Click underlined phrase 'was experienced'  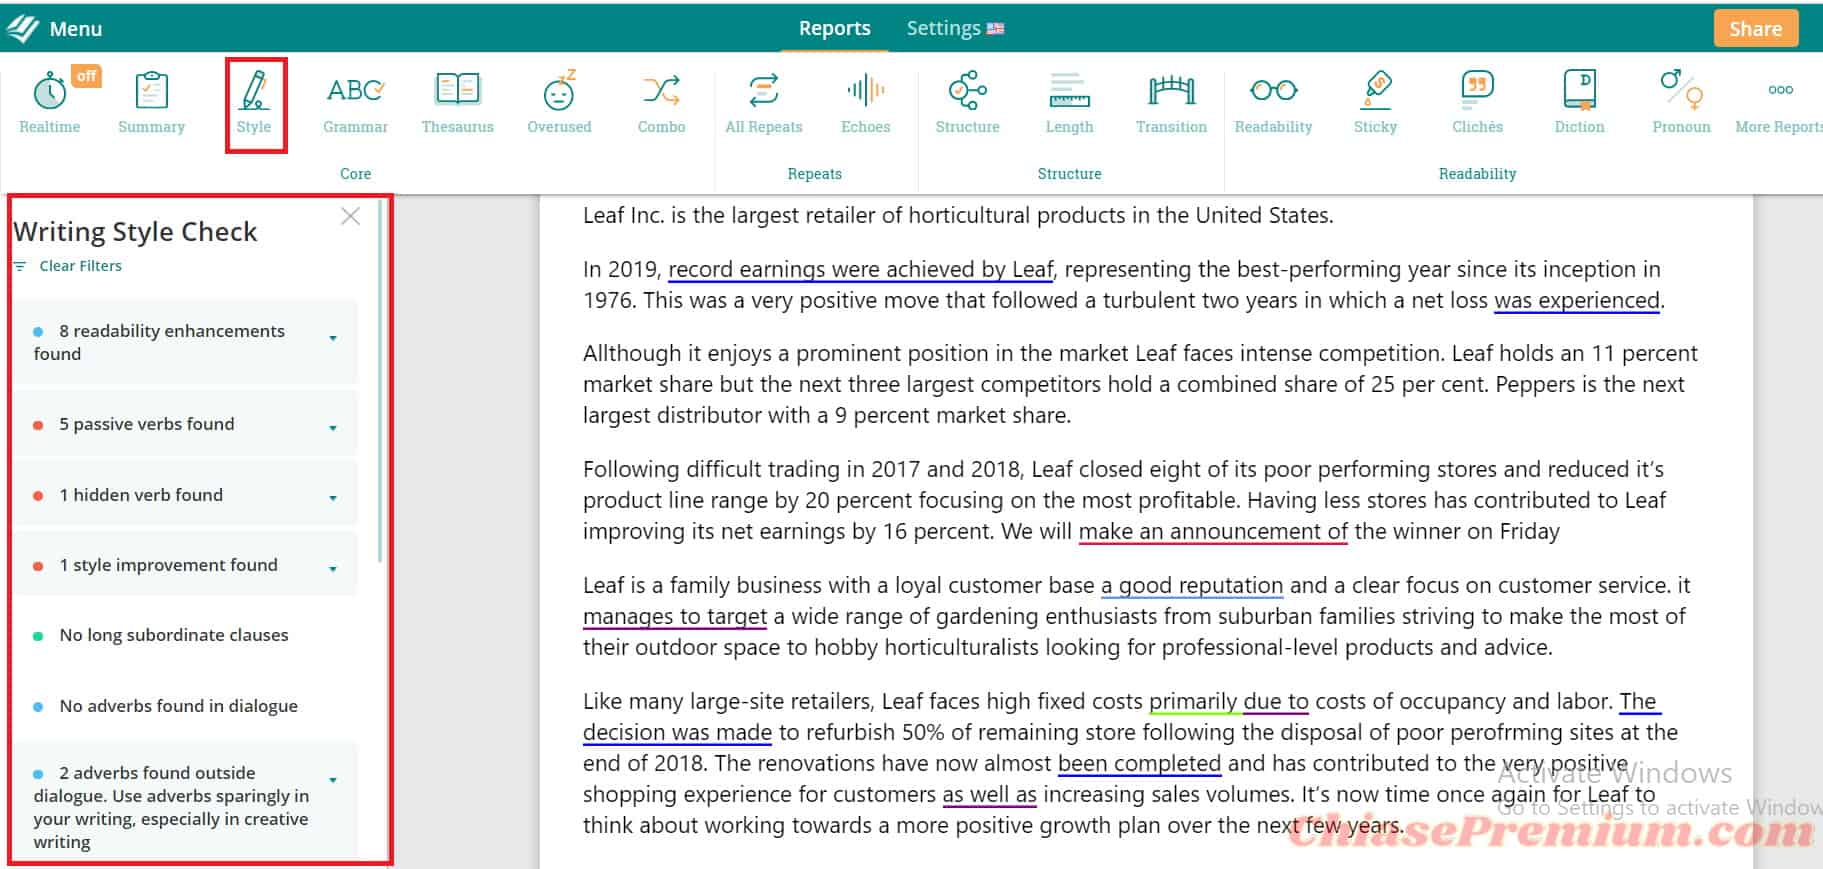click(x=1577, y=300)
